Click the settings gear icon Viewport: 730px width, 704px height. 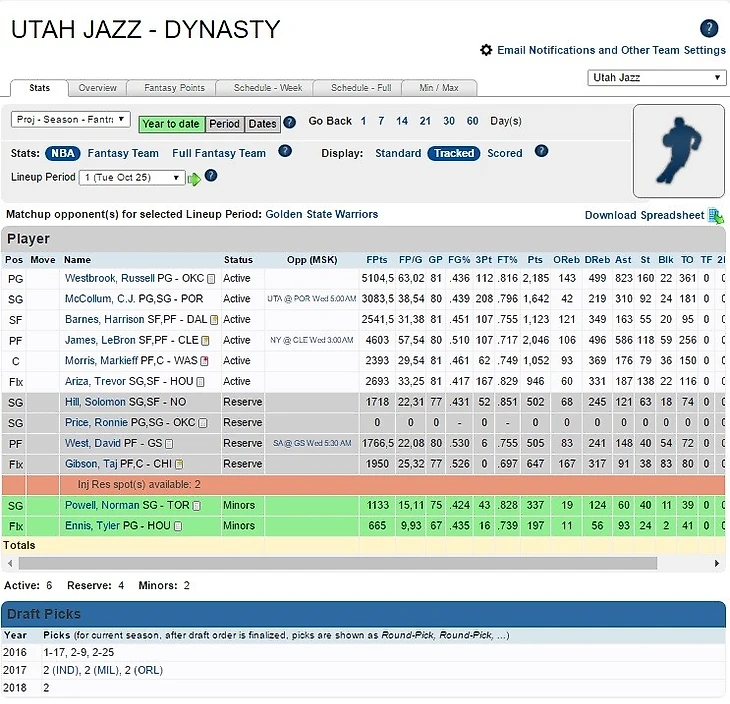486,50
